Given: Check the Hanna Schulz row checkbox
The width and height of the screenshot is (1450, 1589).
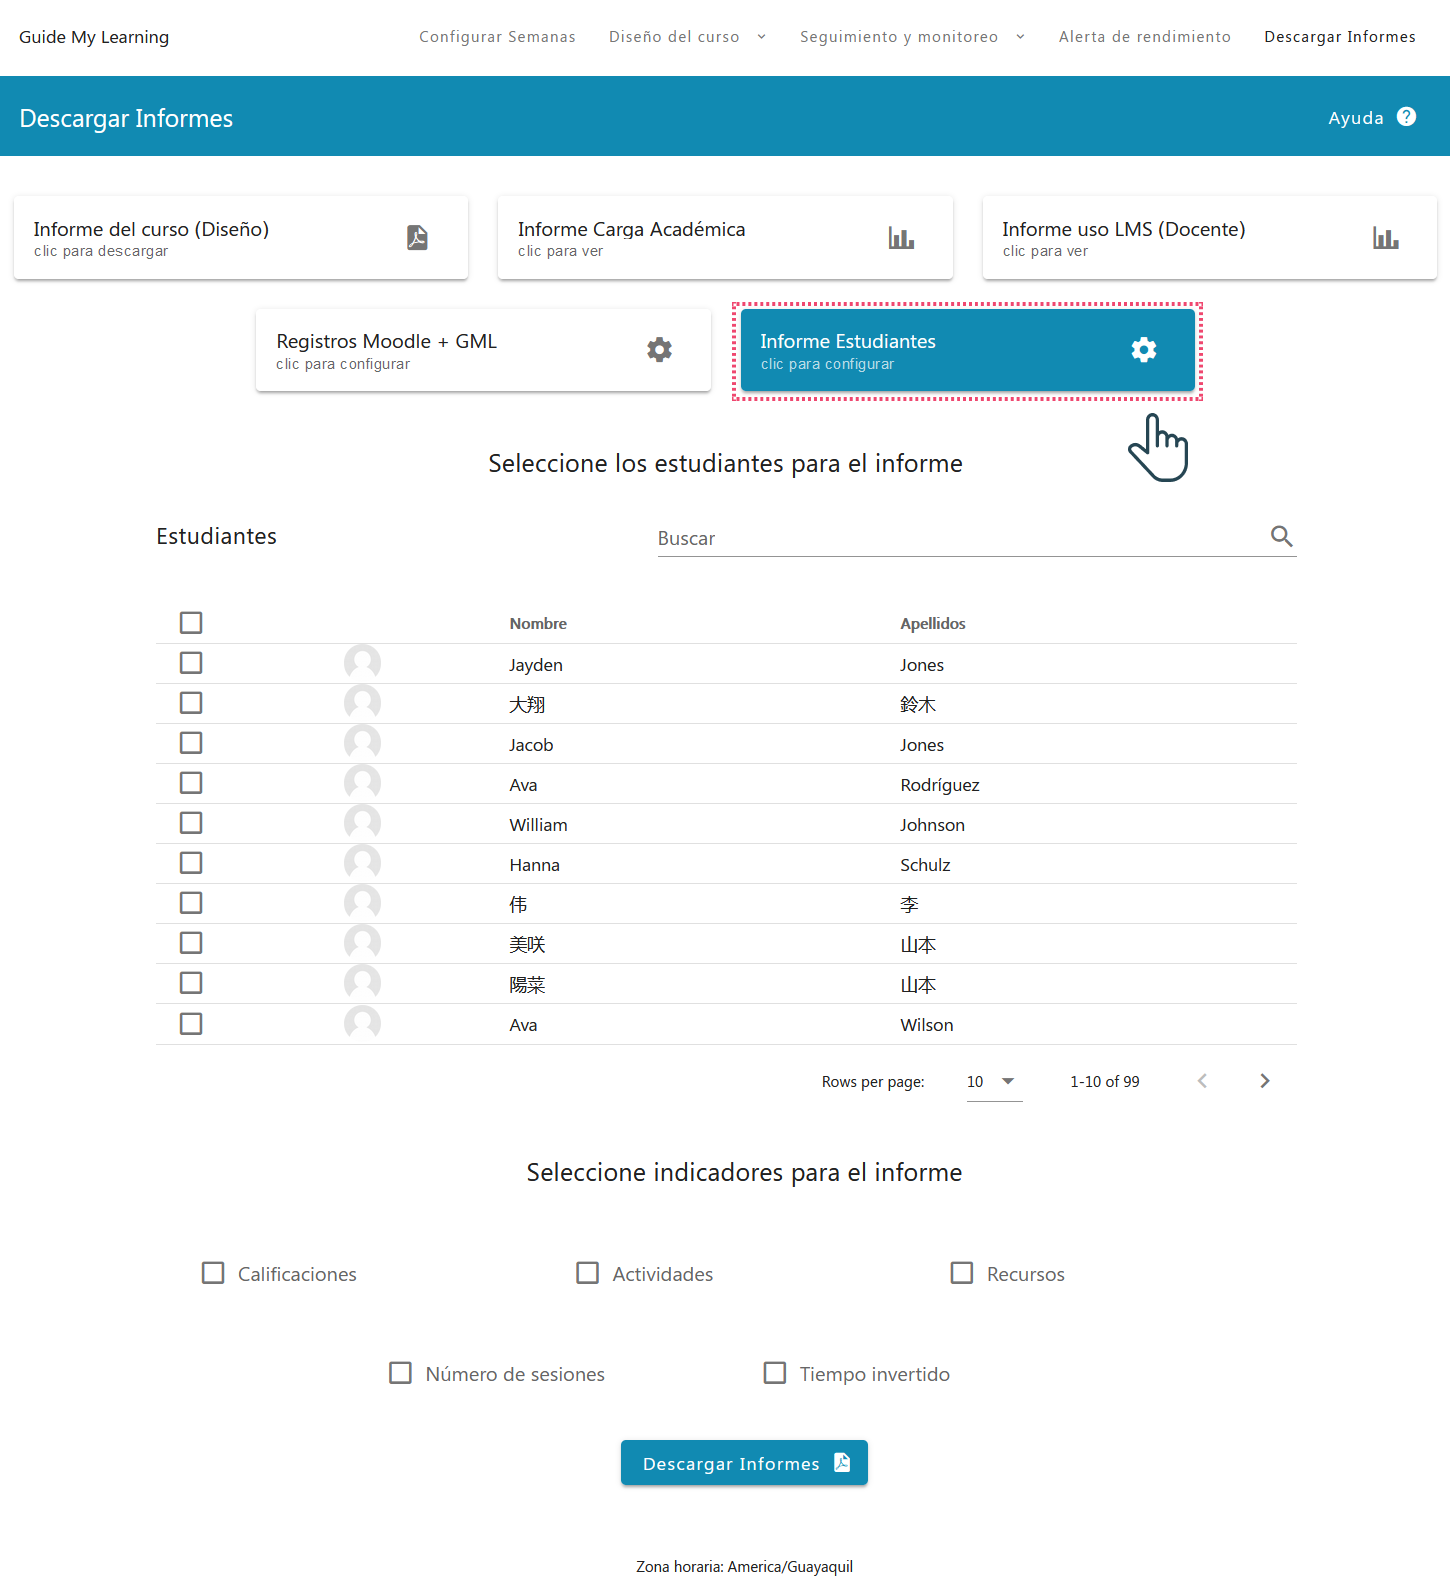Looking at the screenshot, I should tap(191, 863).
